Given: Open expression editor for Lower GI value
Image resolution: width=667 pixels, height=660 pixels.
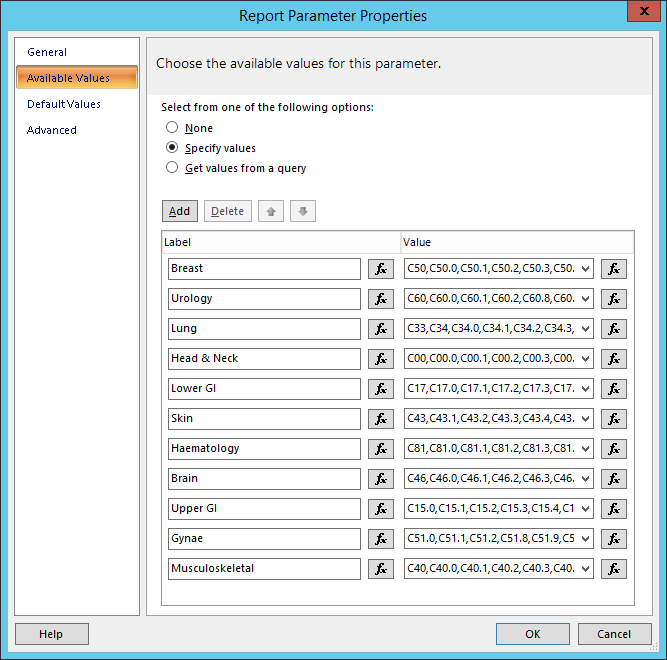Looking at the screenshot, I should [x=613, y=389].
